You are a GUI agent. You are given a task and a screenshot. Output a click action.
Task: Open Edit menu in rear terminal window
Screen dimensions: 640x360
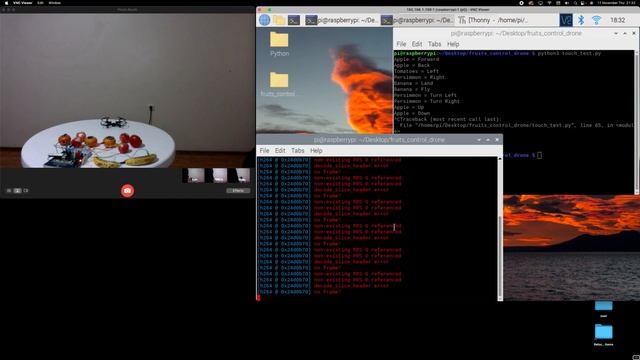tap(417, 44)
